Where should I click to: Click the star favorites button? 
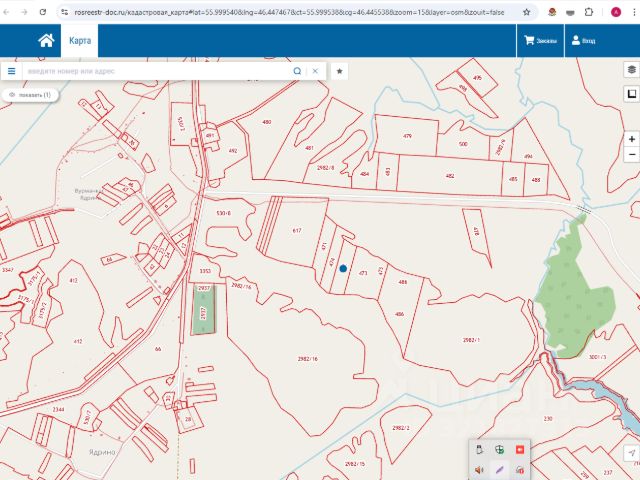click(x=339, y=72)
